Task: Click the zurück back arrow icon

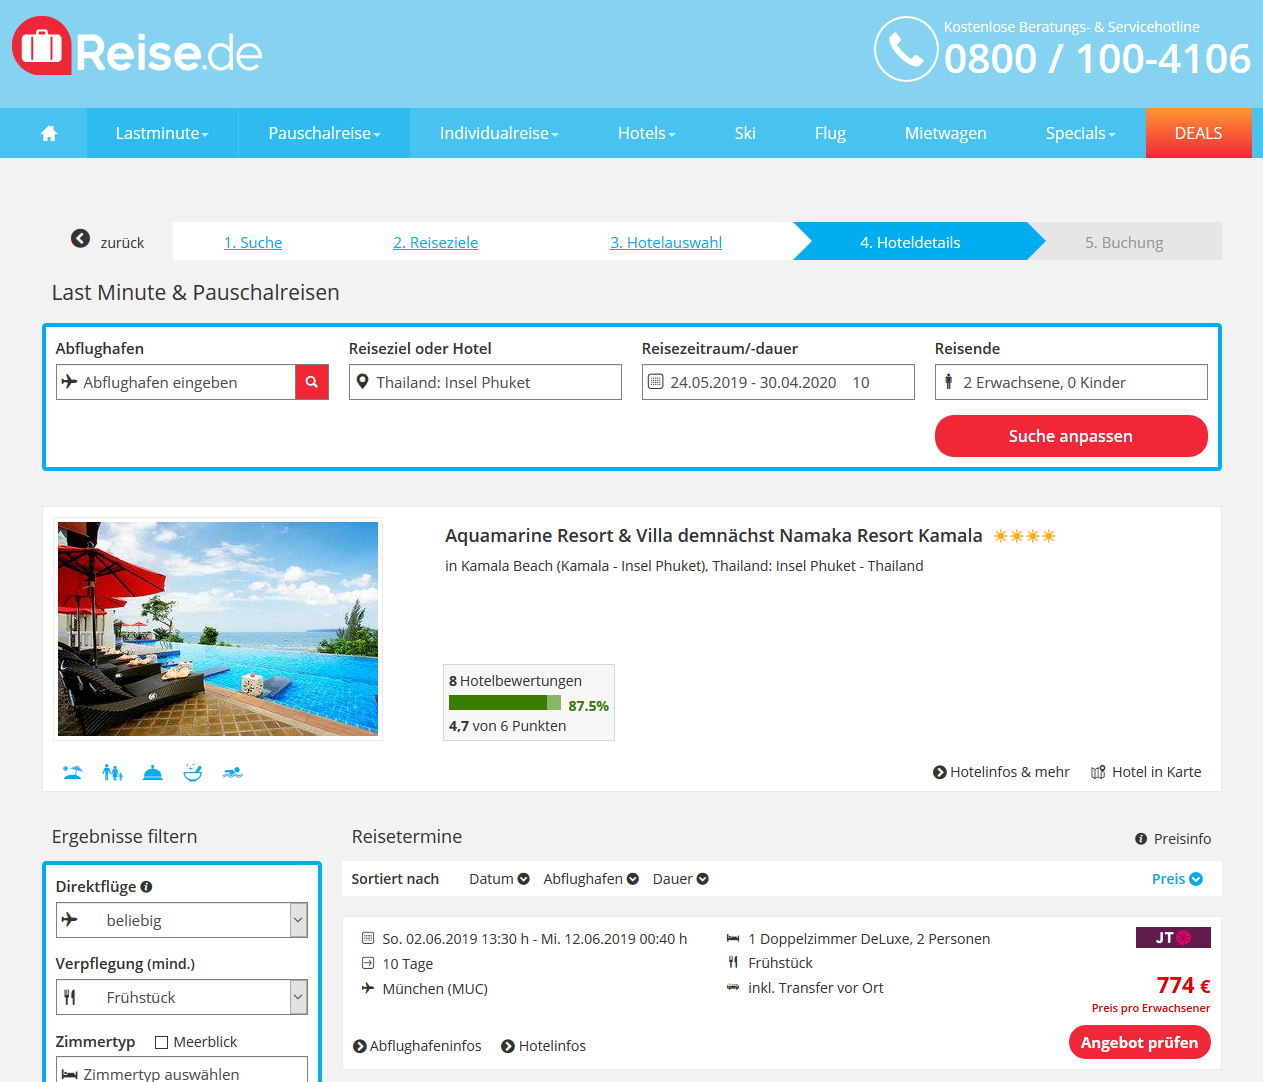Action: coord(81,238)
